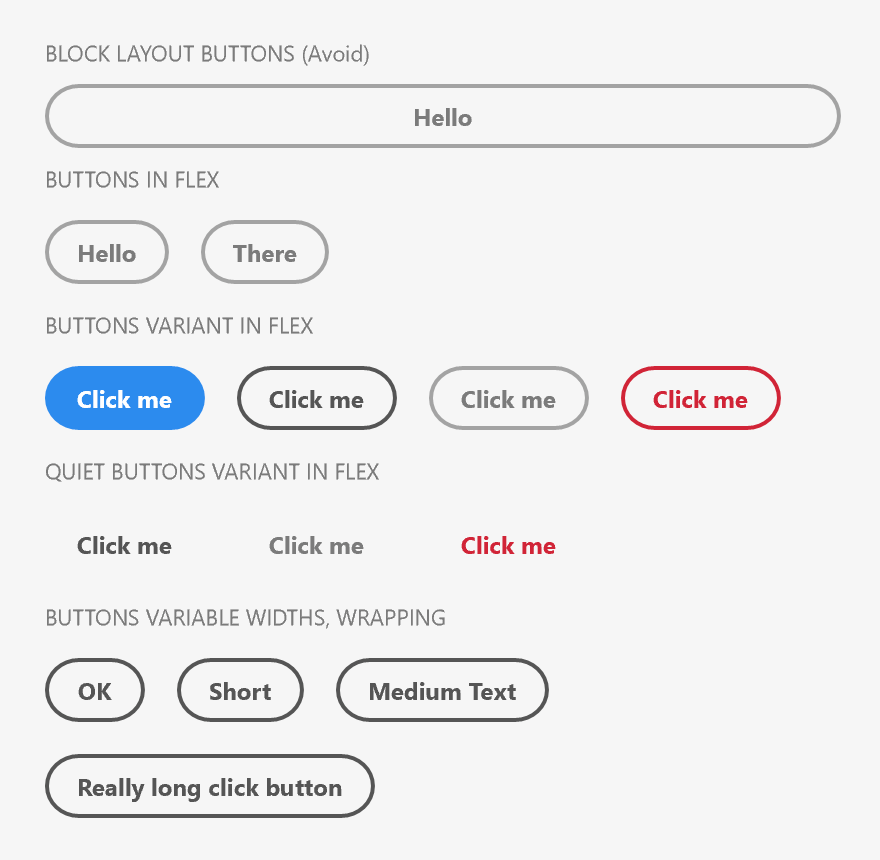Screen dimensions: 880x860
Task: Click the dark outlined Click me button
Action: click(316, 398)
